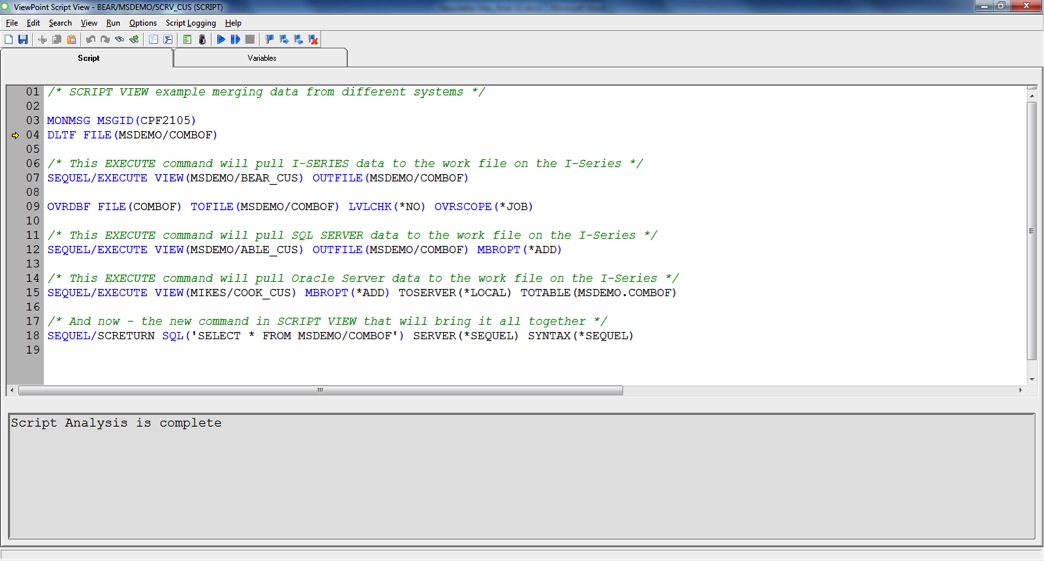Go to next bookmark flag icon

tap(284, 40)
